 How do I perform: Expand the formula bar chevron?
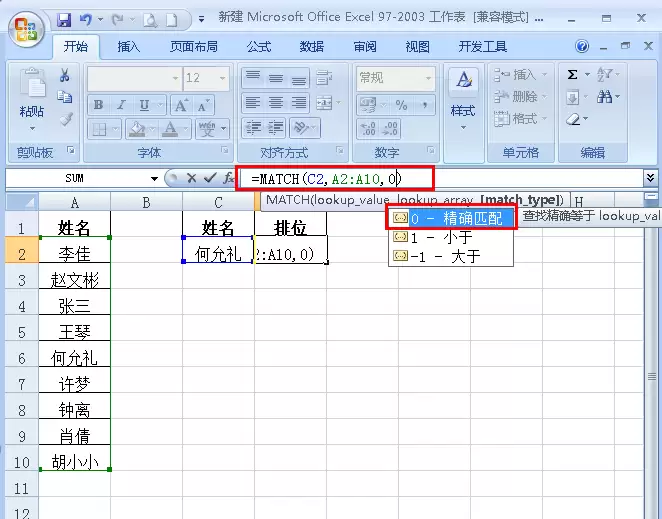[650, 178]
